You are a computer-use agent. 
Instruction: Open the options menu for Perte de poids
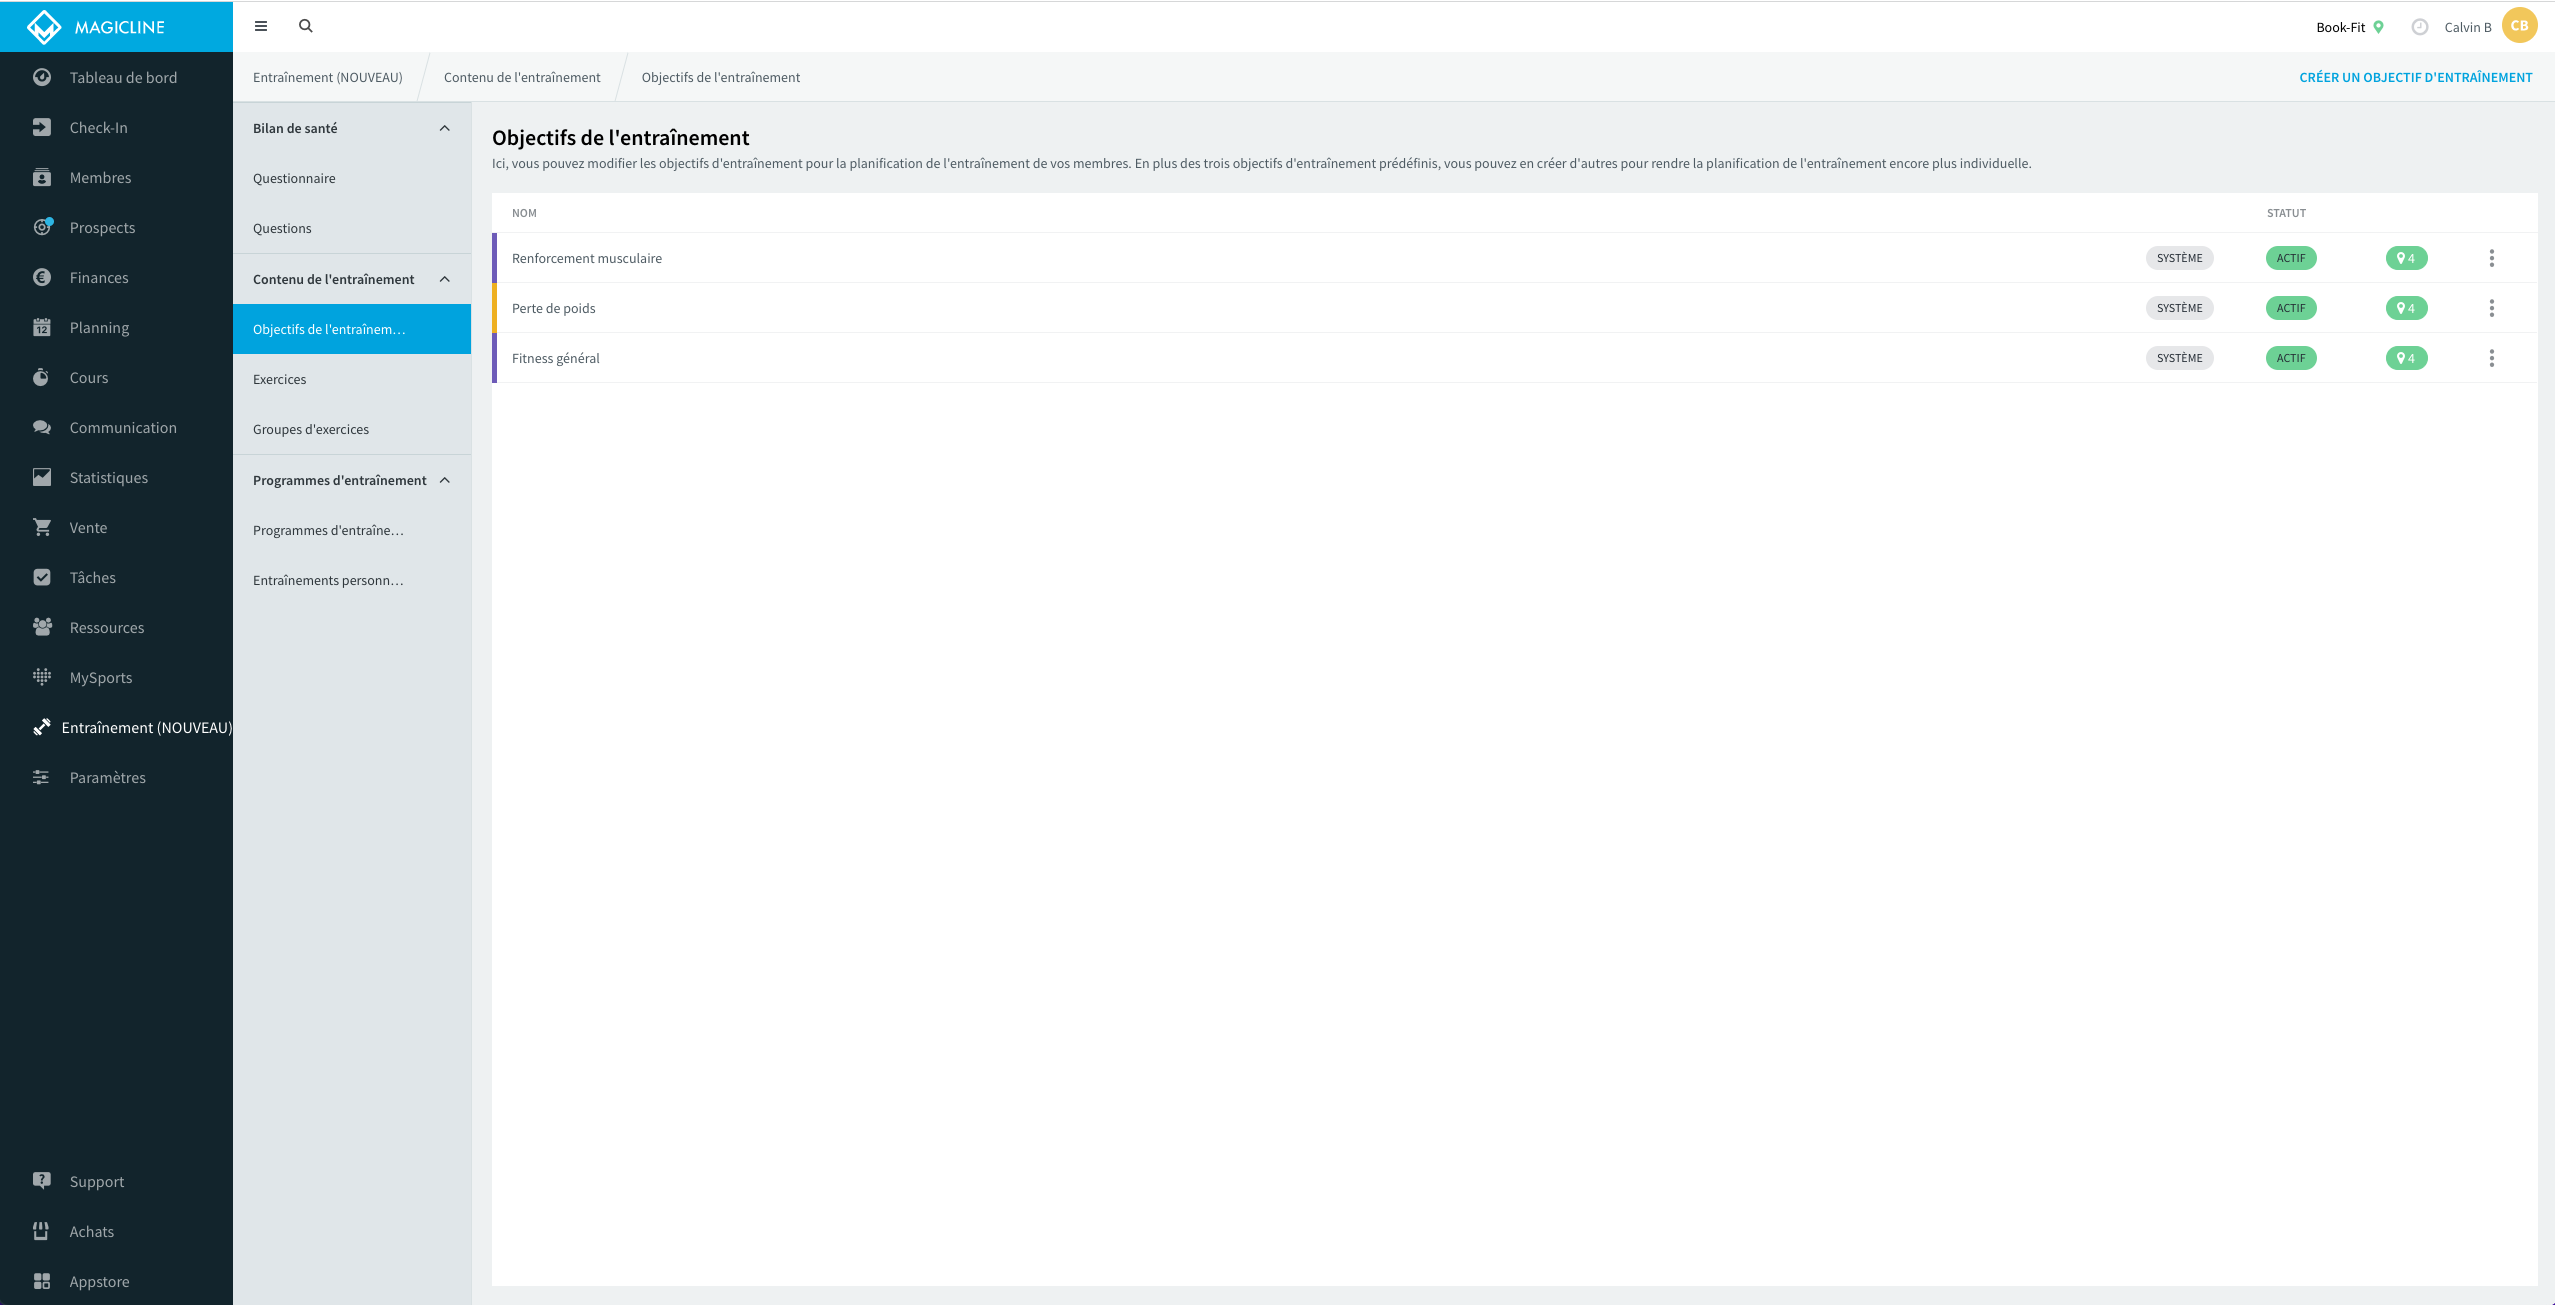[2492, 308]
